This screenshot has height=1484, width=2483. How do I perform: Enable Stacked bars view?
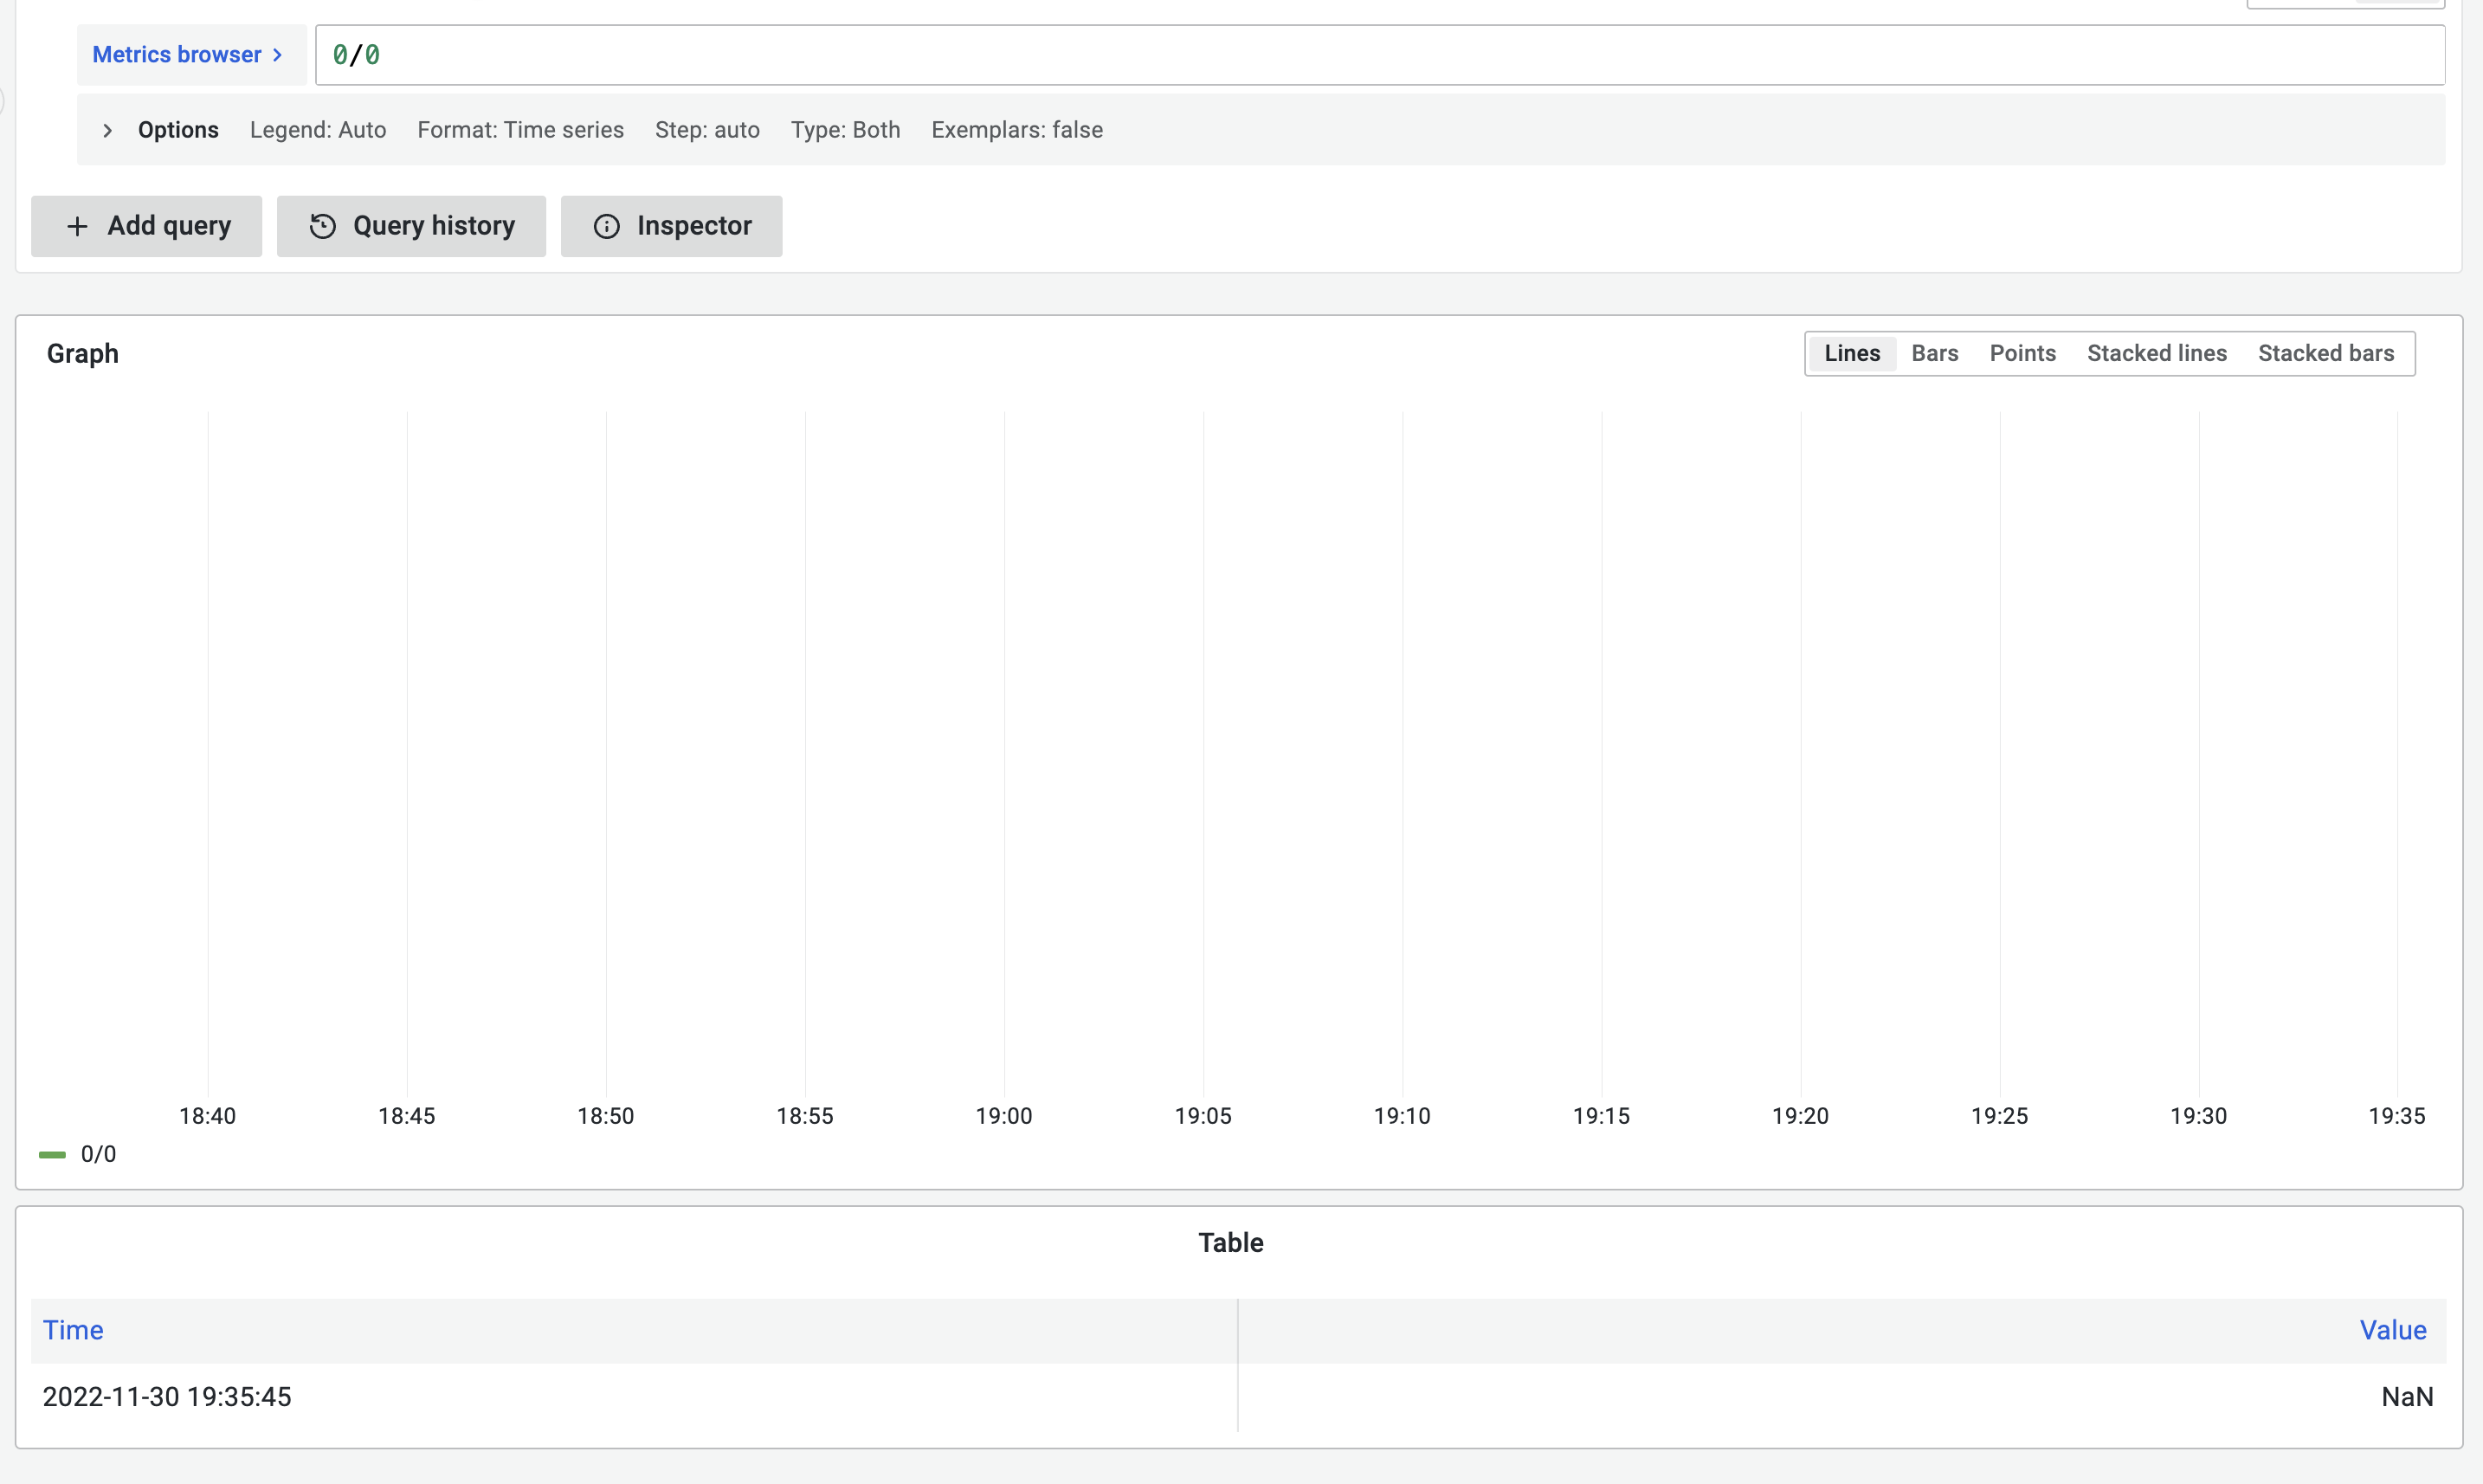coord(2325,353)
